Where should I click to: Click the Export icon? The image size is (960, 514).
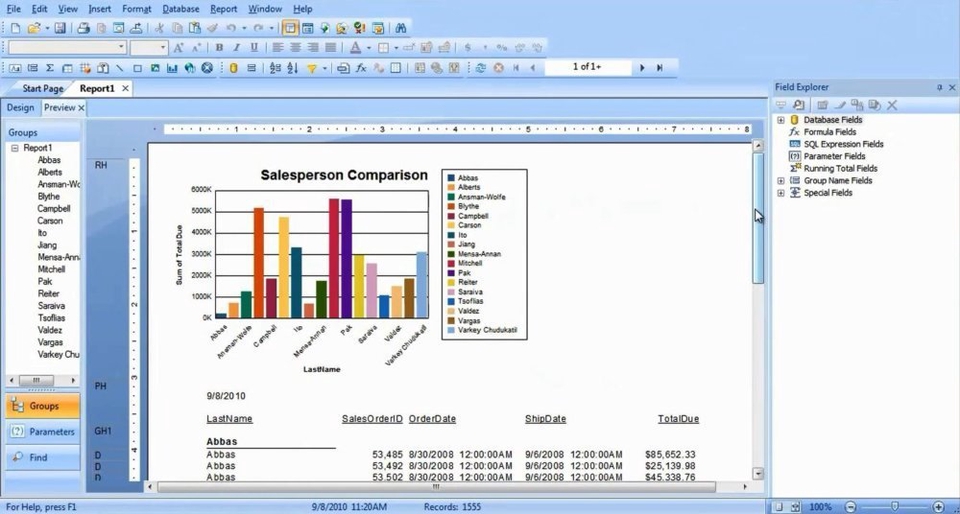(137, 28)
